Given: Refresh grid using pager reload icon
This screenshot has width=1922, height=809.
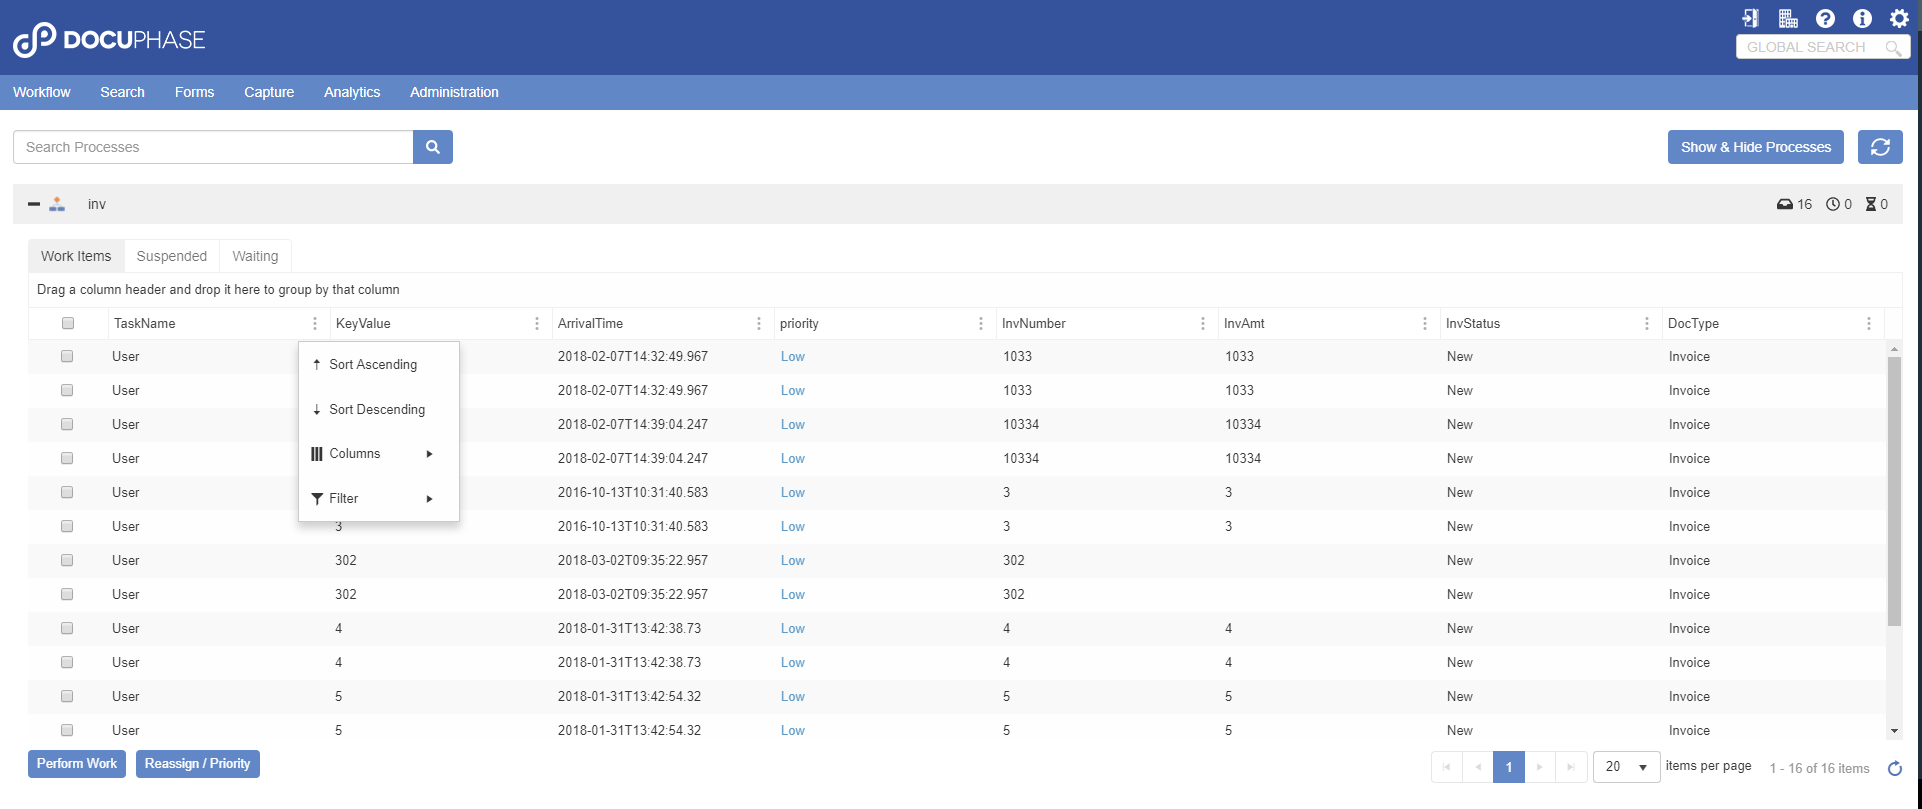Looking at the screenshot, I should click(x=1894, y=768).
